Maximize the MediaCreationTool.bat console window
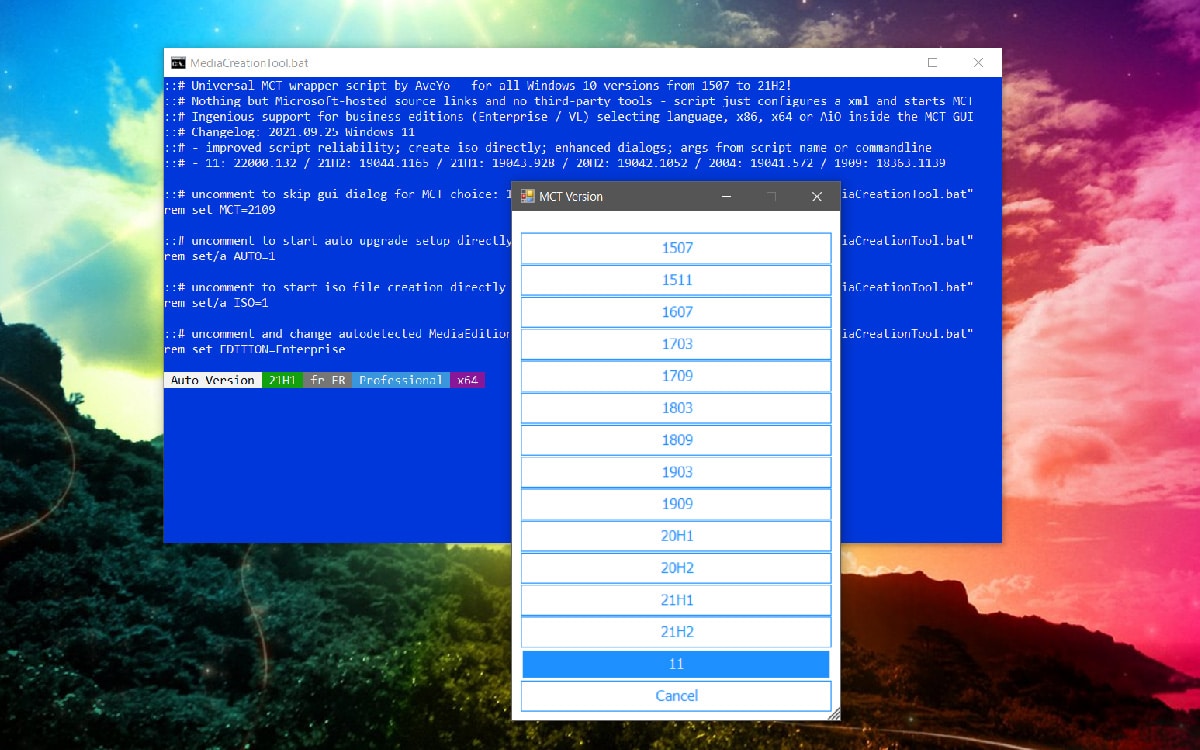The height and width of the screenshot is (750, 1200). (932, 62)
